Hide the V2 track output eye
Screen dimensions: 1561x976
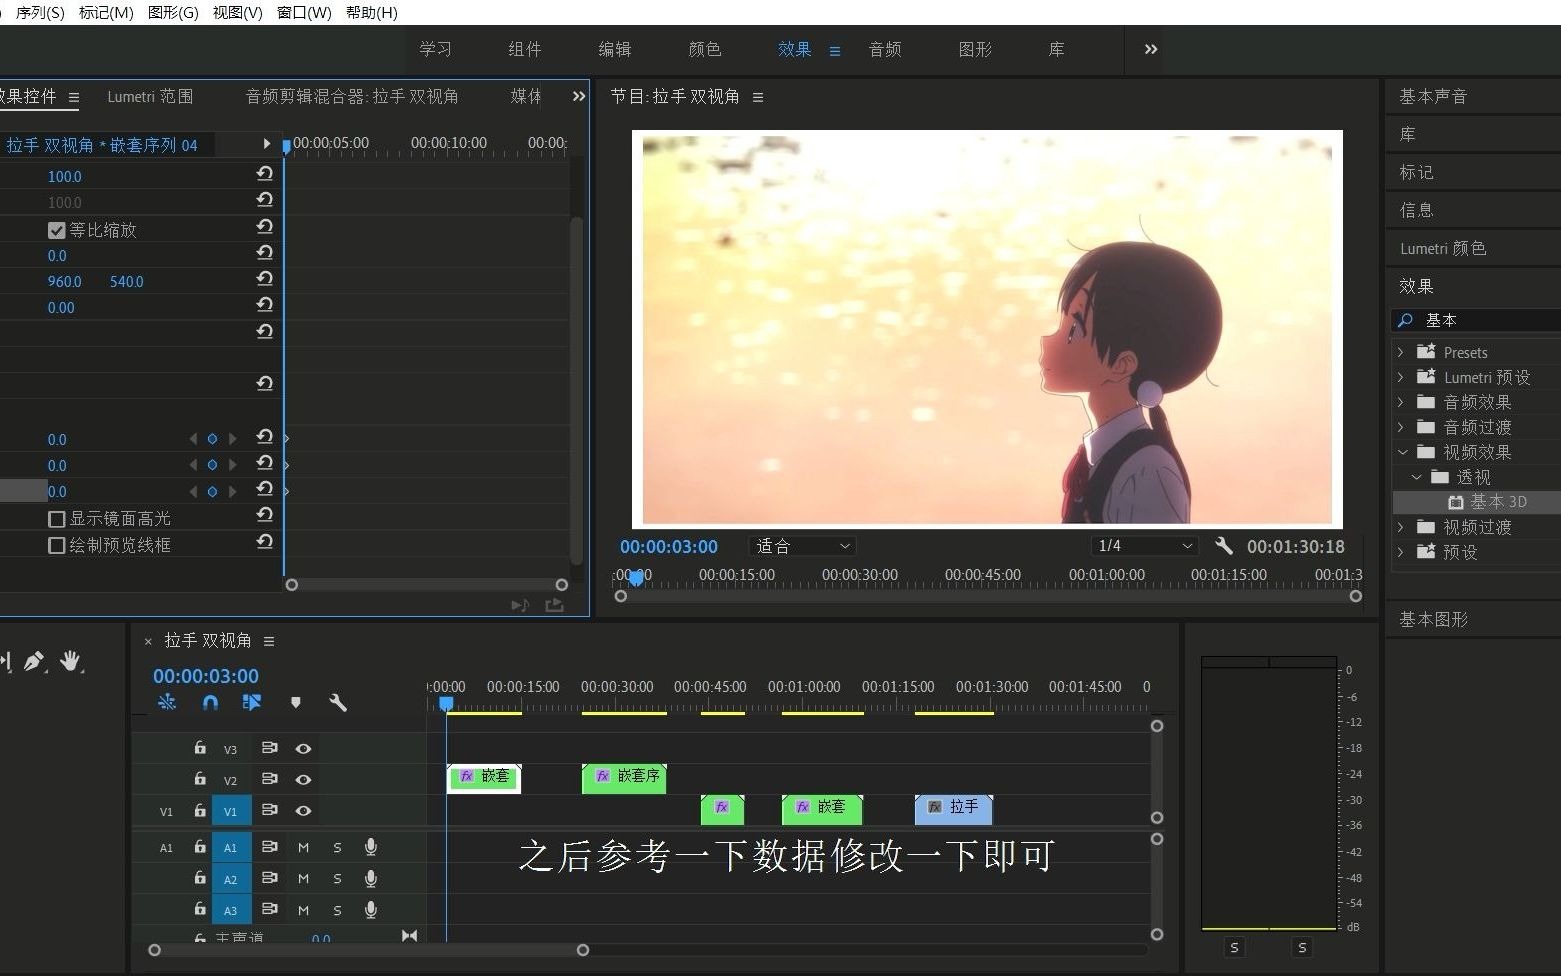(x=303, y=779)
